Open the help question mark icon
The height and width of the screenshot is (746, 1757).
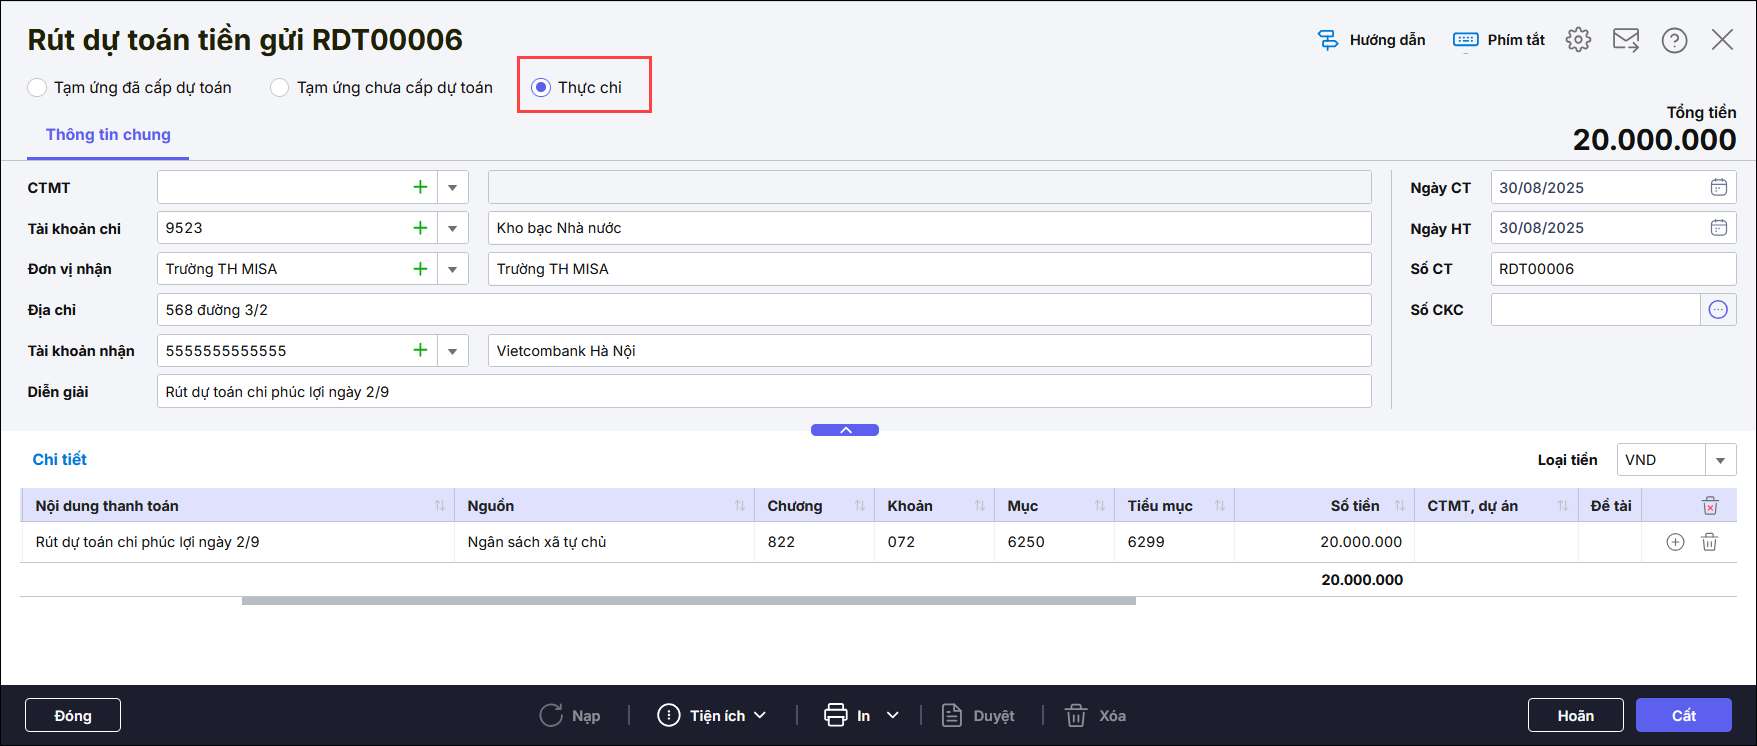click(x=1674, y=40)
